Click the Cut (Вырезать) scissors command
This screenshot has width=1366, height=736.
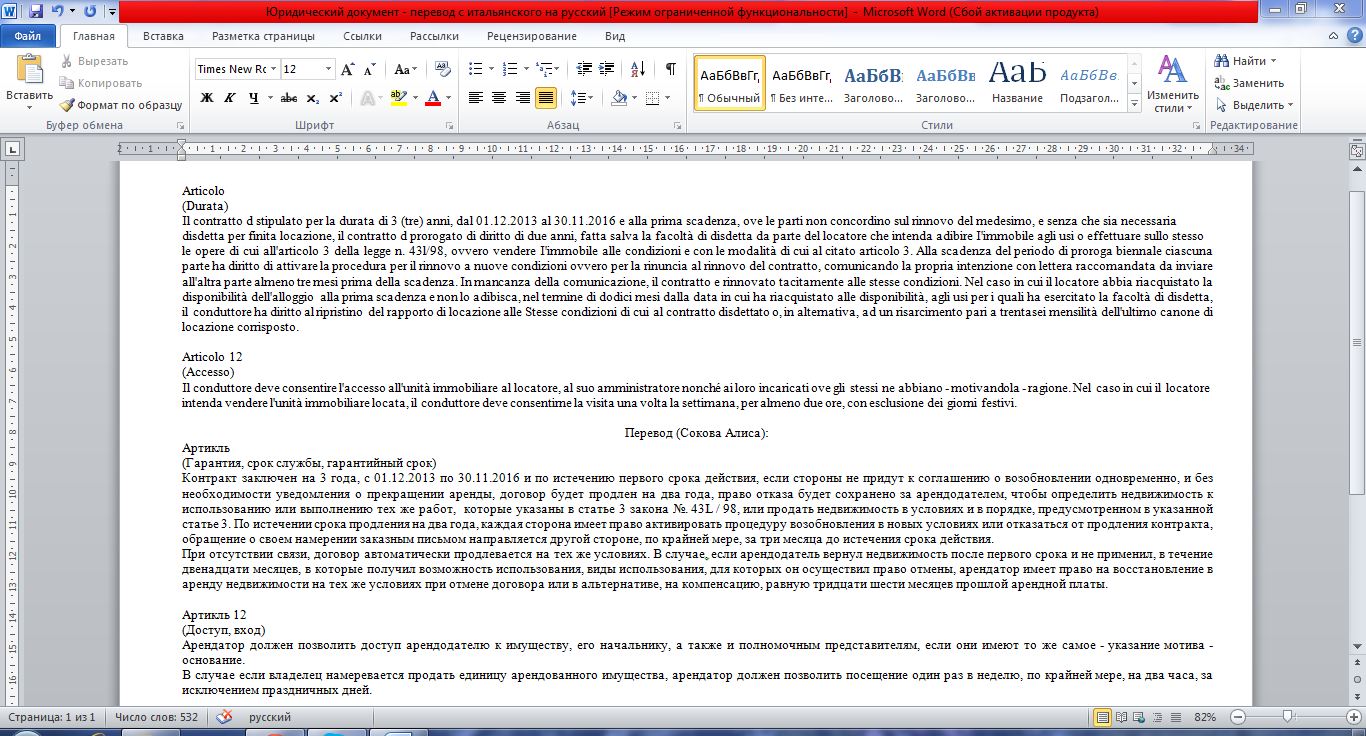tap(93, 61)
